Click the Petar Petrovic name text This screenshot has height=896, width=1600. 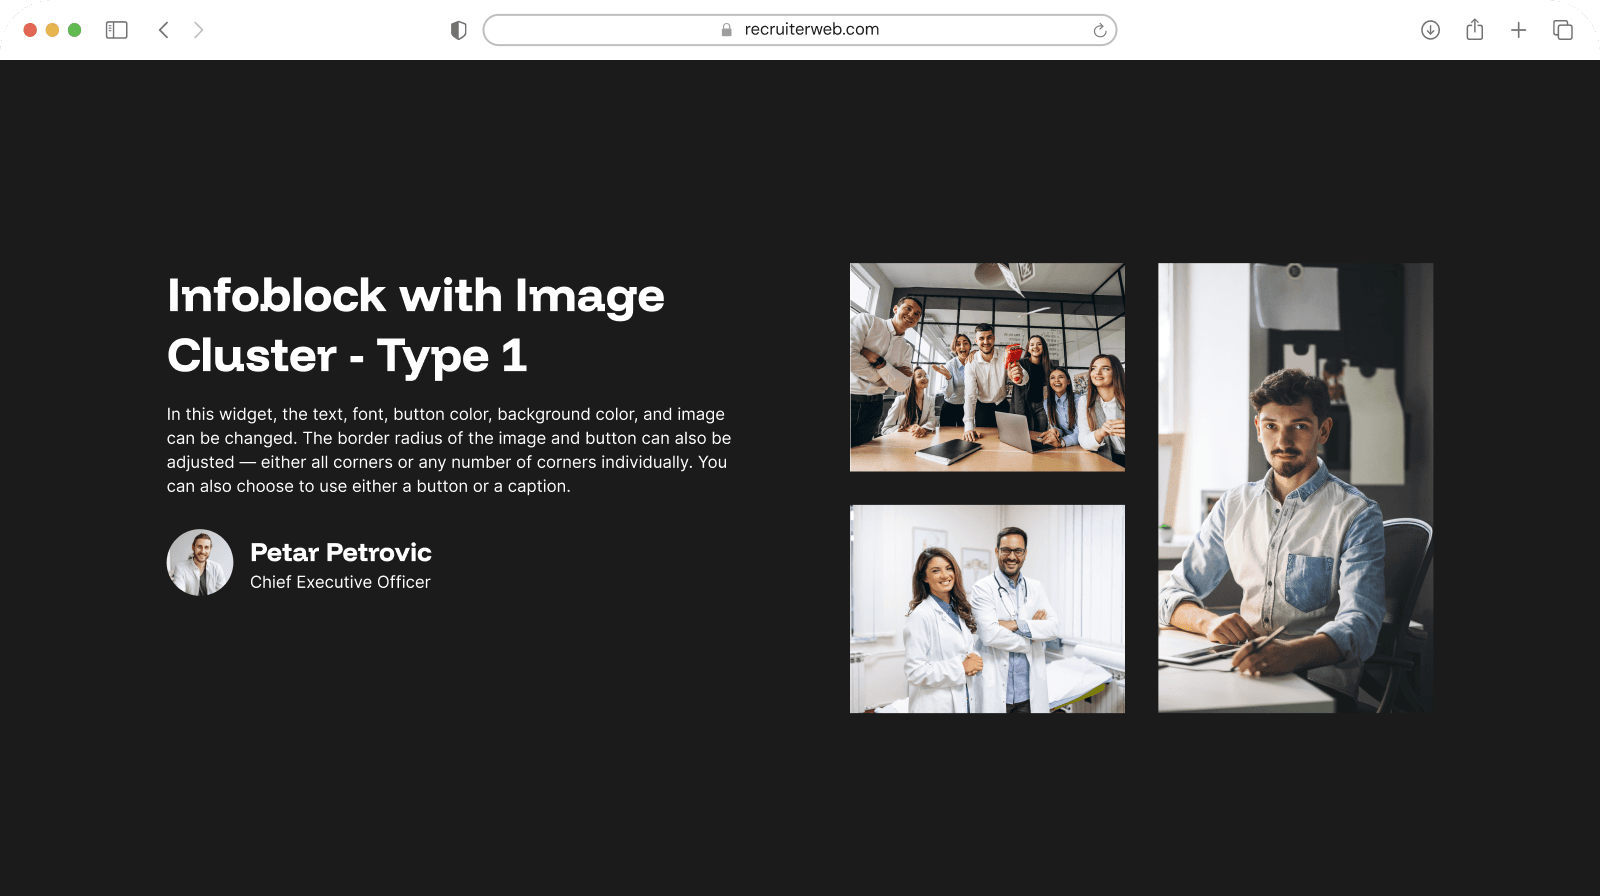click(x=340, y=552)
